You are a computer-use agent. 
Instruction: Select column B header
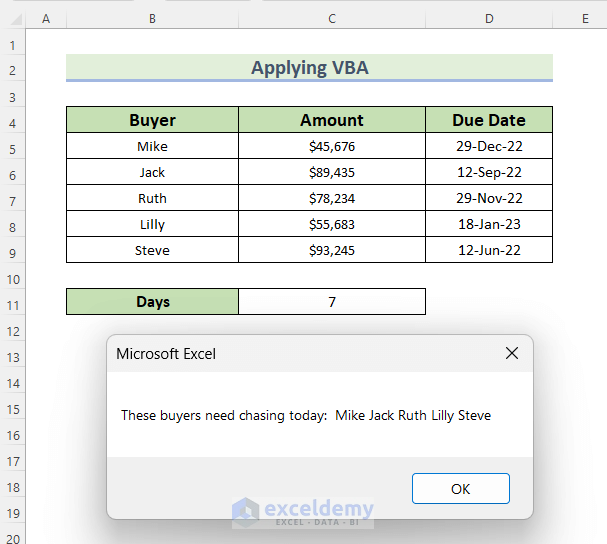pyautogui.click(x=152, y=19)
